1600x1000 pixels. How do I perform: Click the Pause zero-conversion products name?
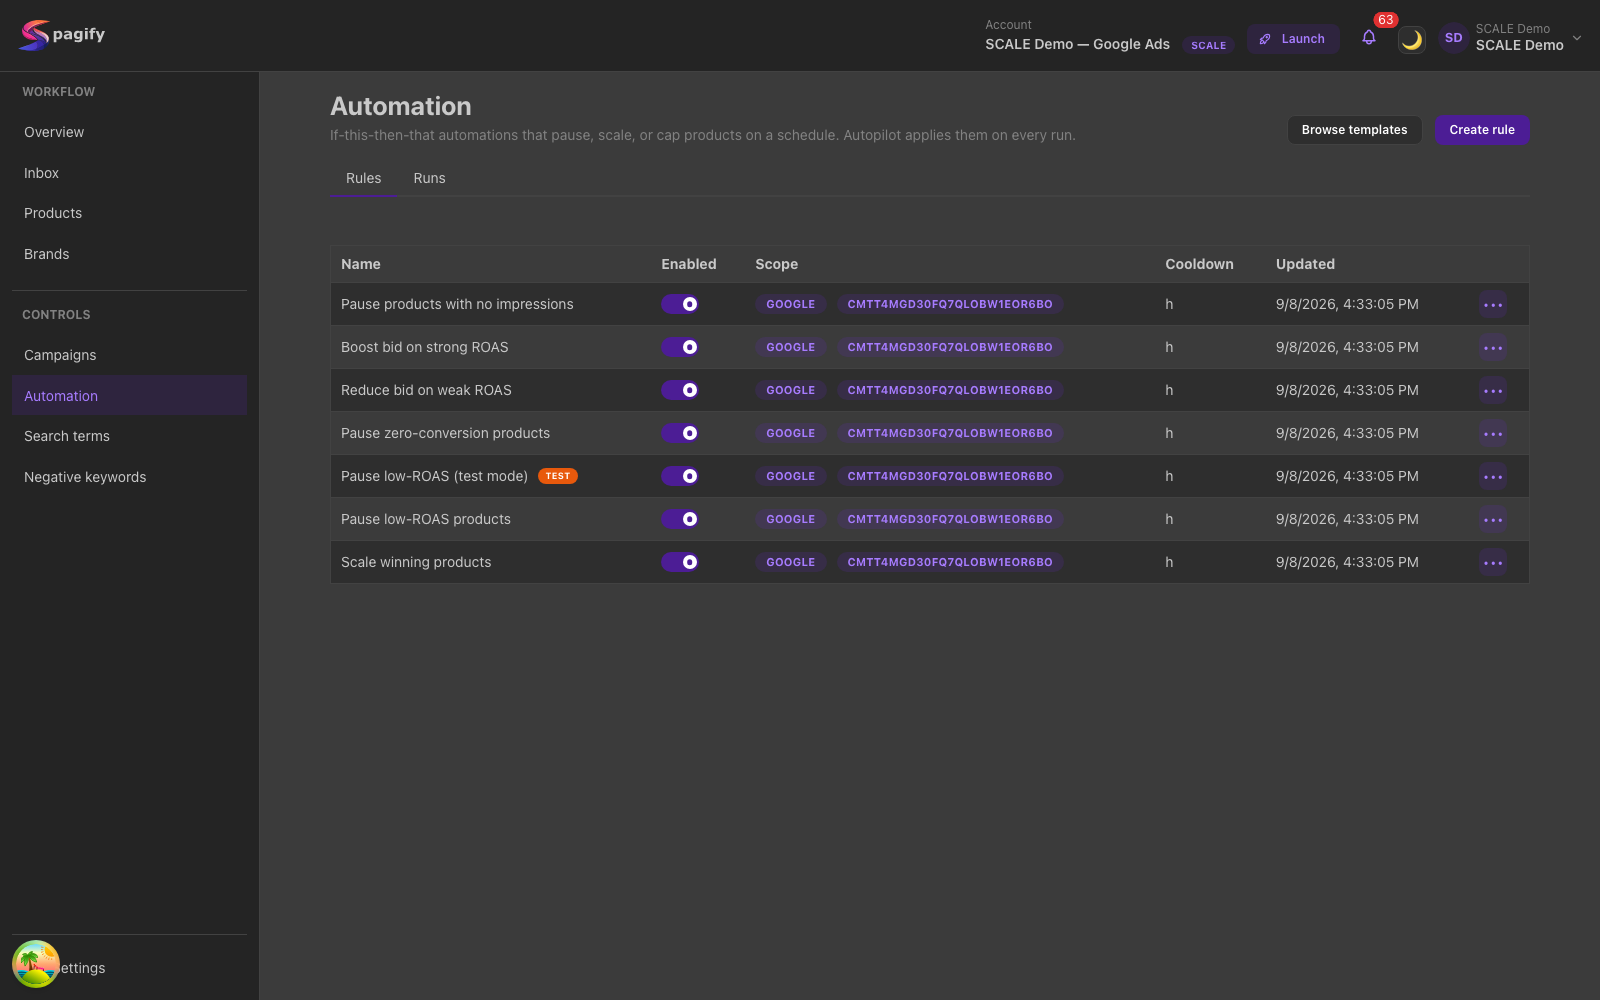445,433
